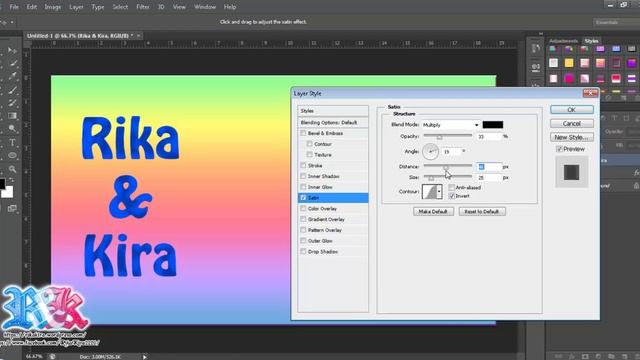Enable the Contour sub-option checkbox
The width and height of the screenshot is (640, 360).
310,144
